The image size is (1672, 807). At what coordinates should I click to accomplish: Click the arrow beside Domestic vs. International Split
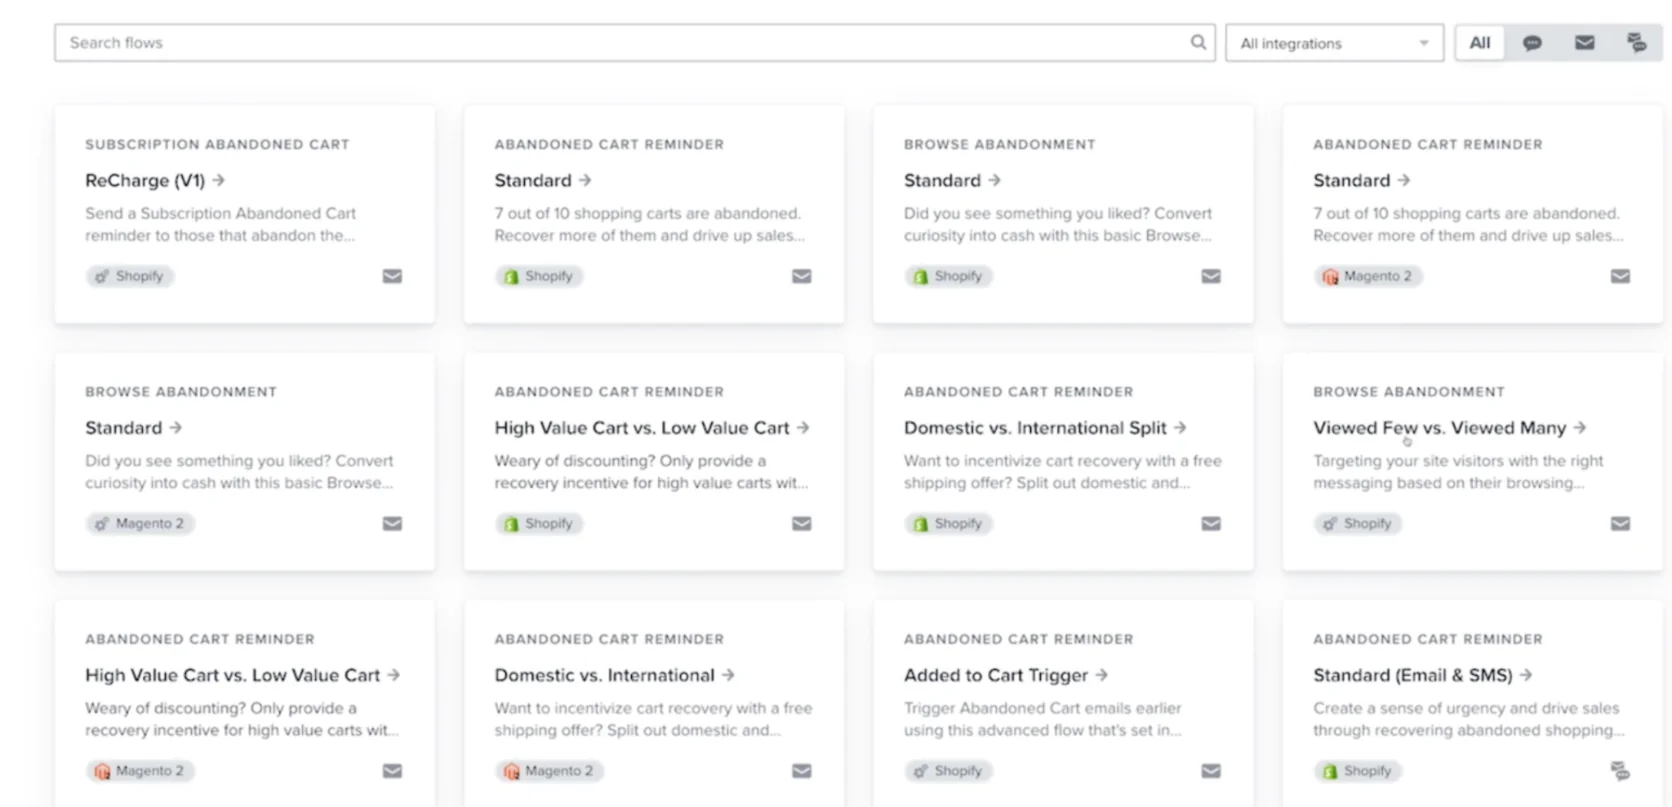[1180, 428]
